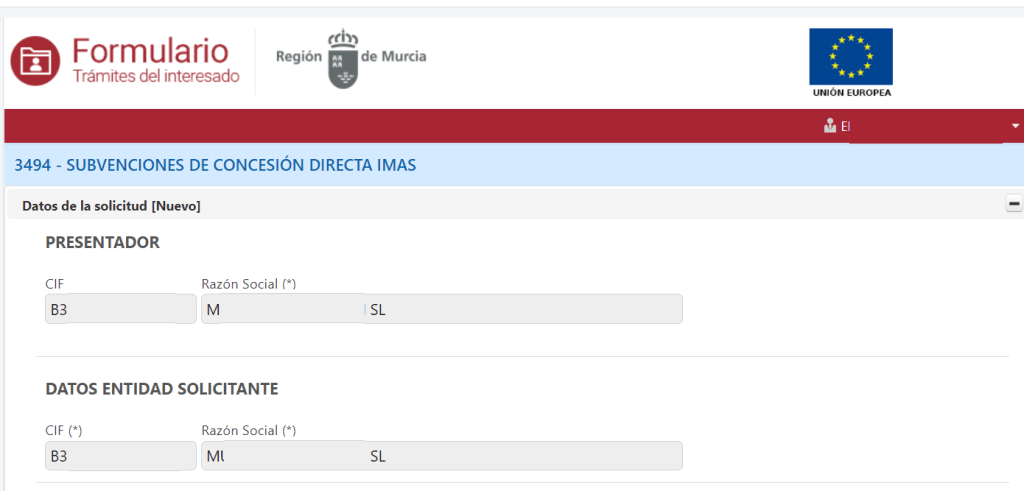Click the 'Trámites del interesado' subtitle
This screenshot has width=1024, height=491.
[x=156, y=76]
